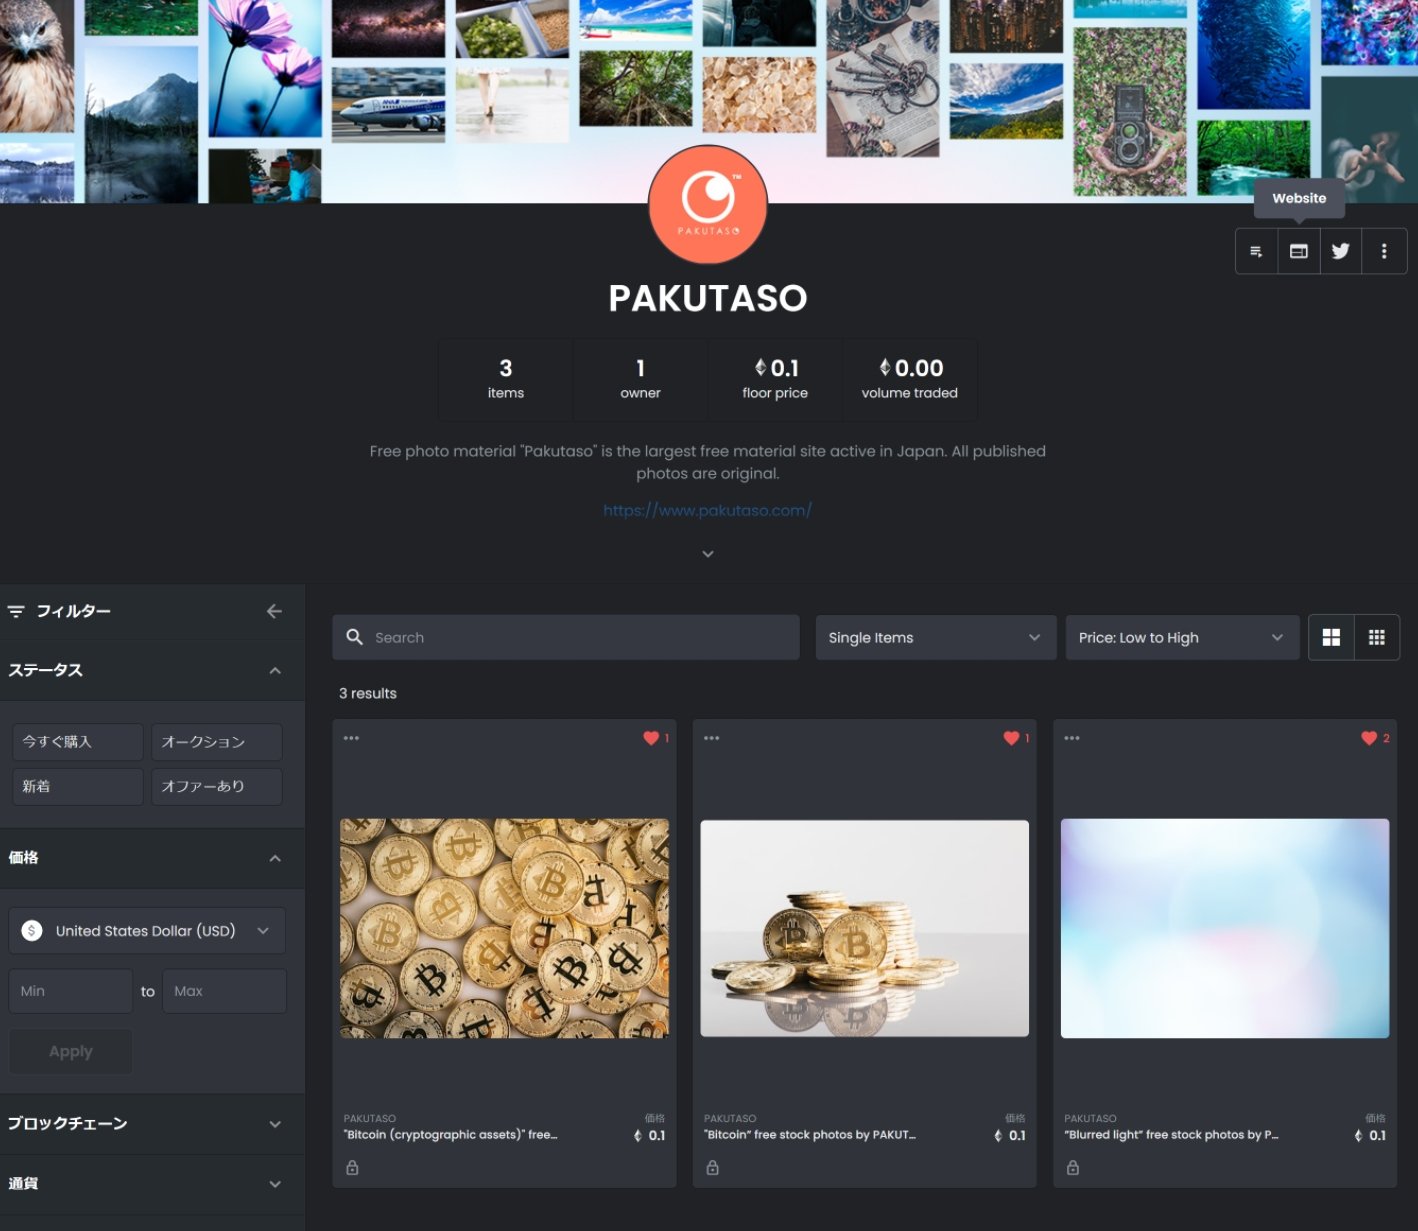The image size is (1418, 1231).
Task: Click the Min price field
Action: click(71, 991)
